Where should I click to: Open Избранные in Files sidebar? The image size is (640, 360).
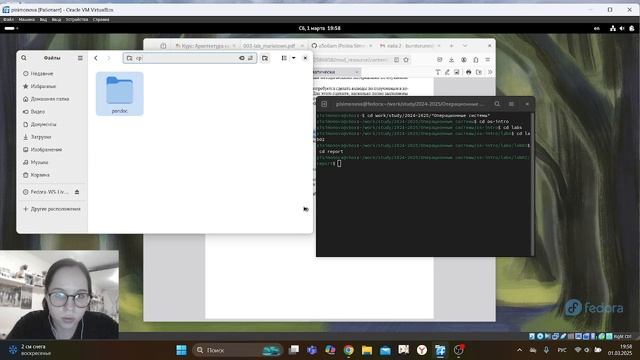click(52, 86)
